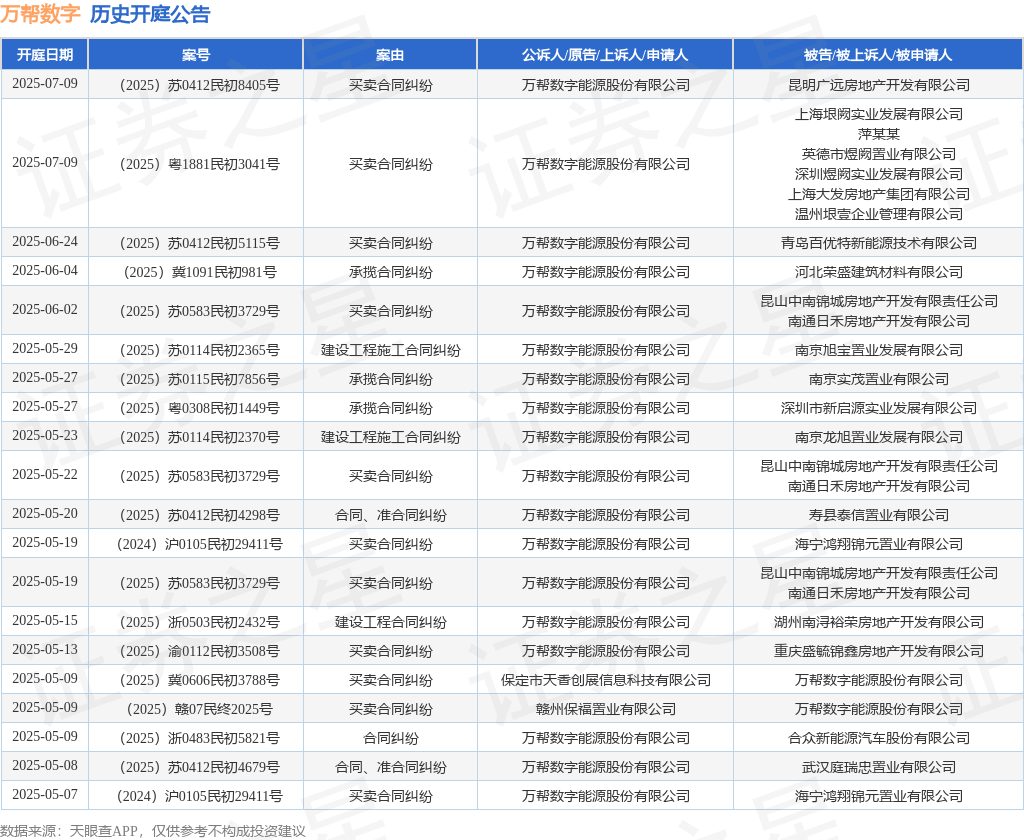Select the hearing date 2025-05-29

click(44, 349)
